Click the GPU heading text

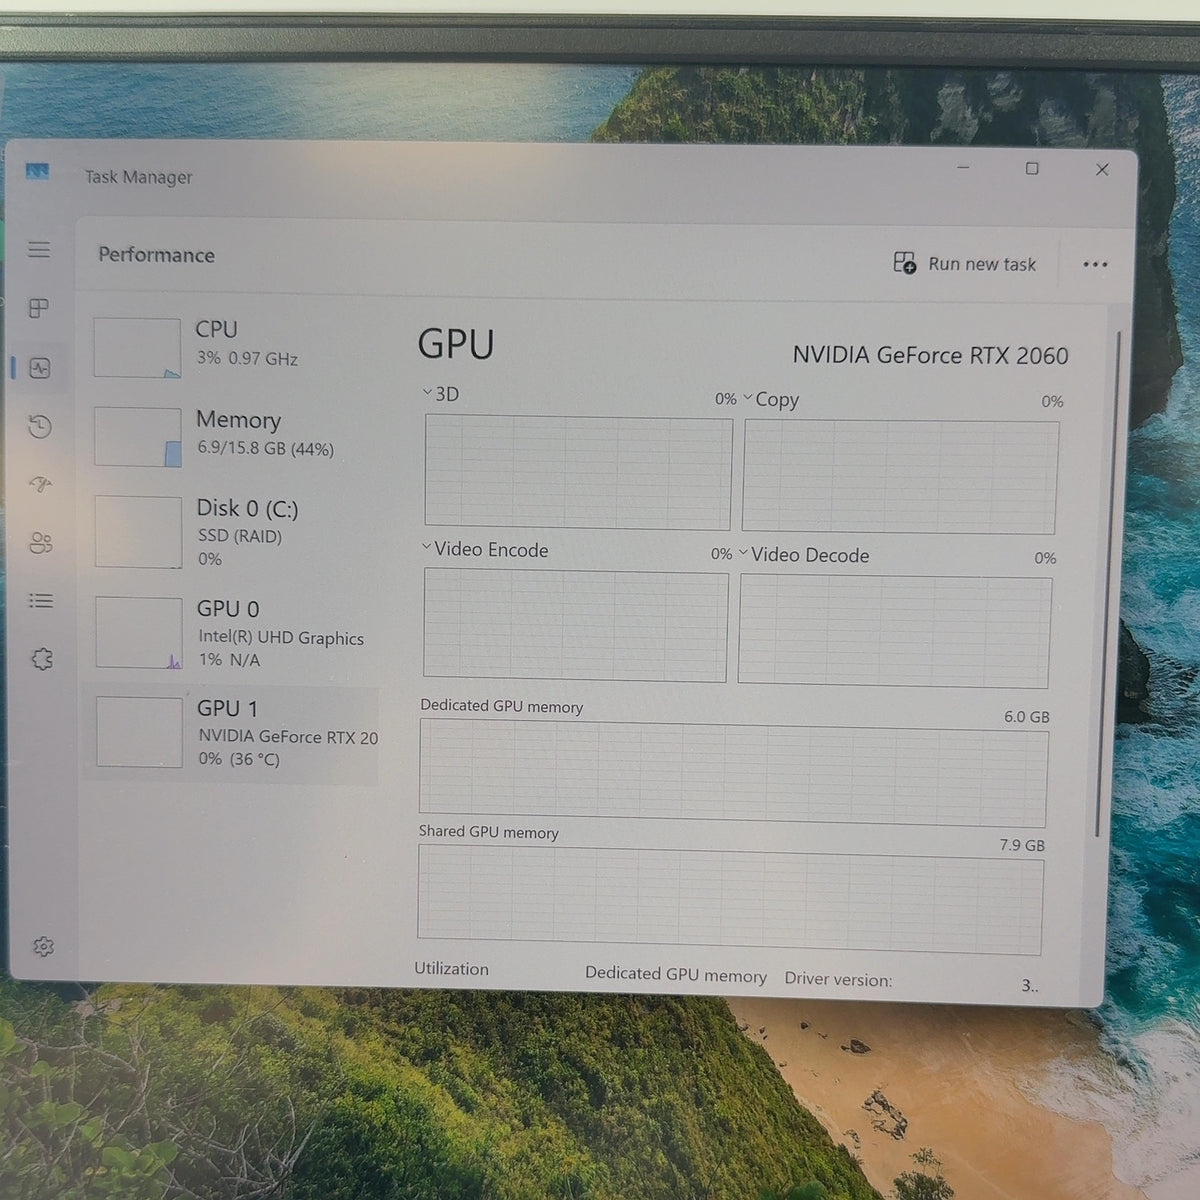click(x=456, y=344)
